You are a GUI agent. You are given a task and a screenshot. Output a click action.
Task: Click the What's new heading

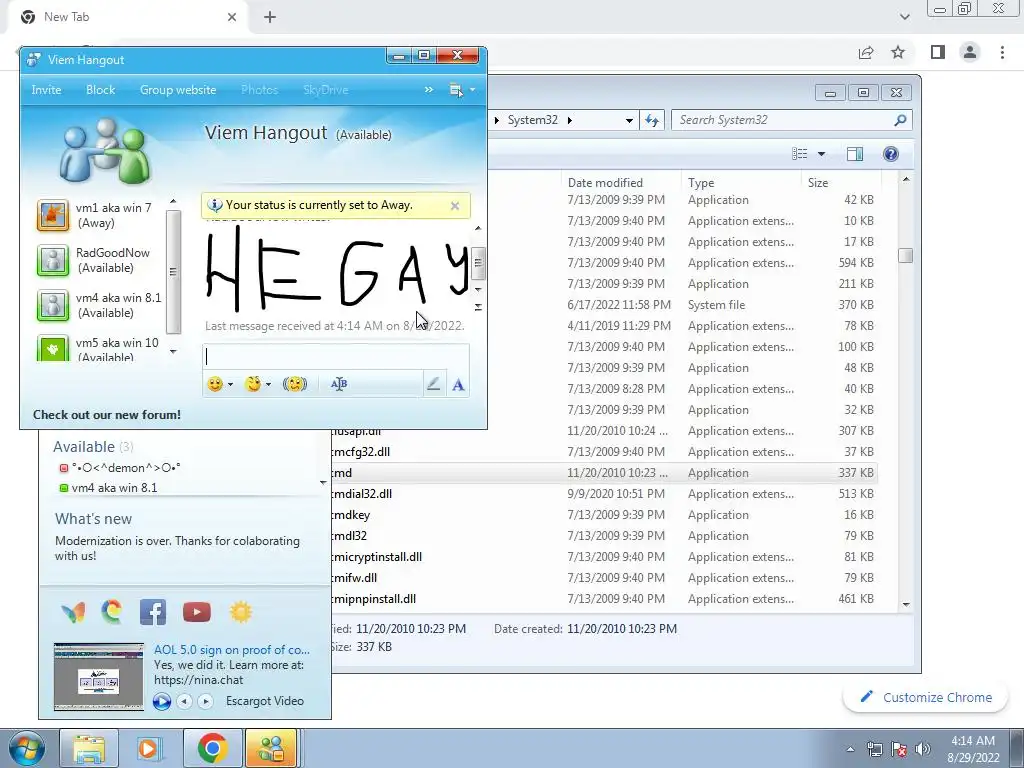coord(93,519)
